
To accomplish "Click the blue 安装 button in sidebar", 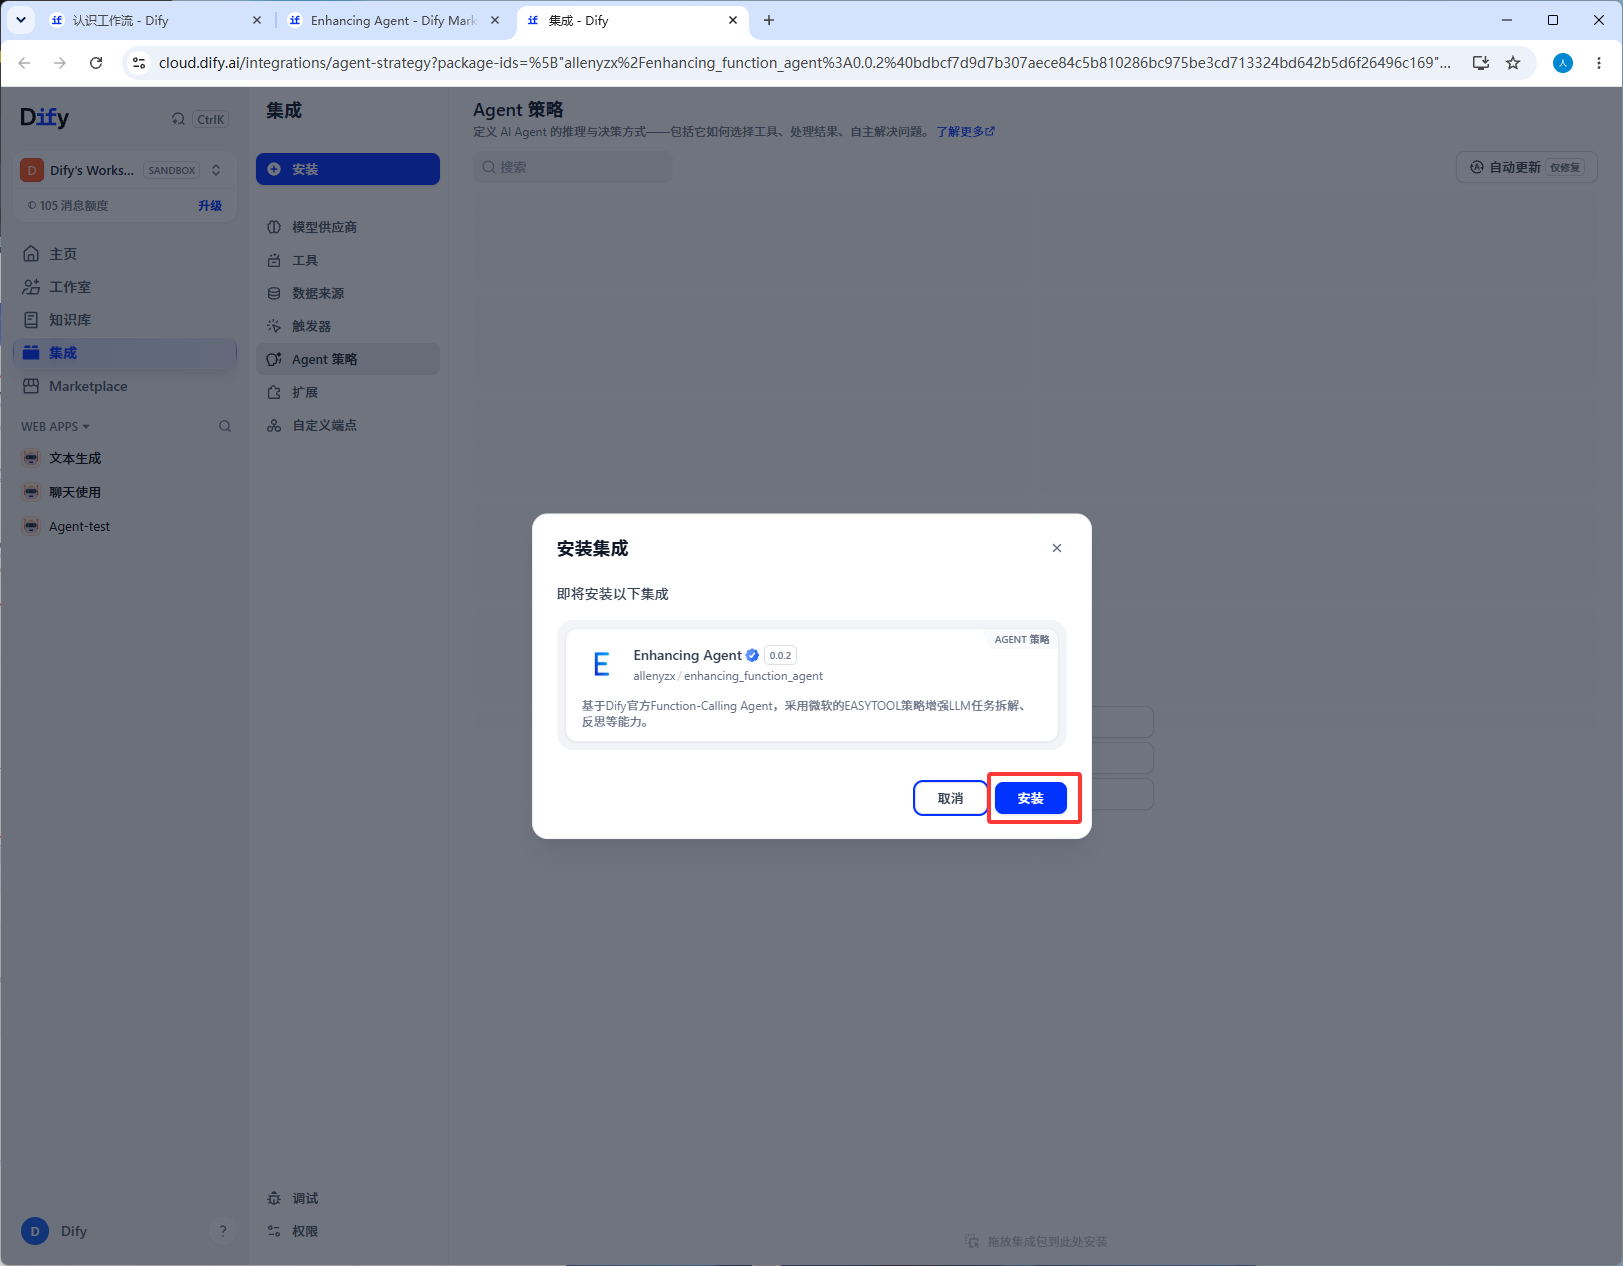I will click(348, 169).
